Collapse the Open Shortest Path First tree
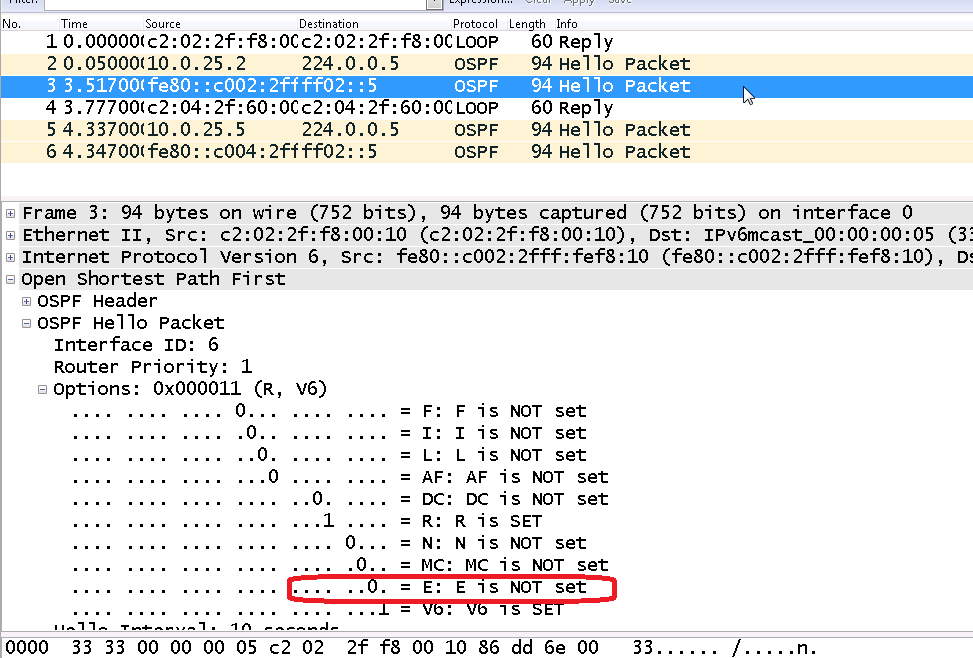 pyautogui.click(x=11, y=279)
